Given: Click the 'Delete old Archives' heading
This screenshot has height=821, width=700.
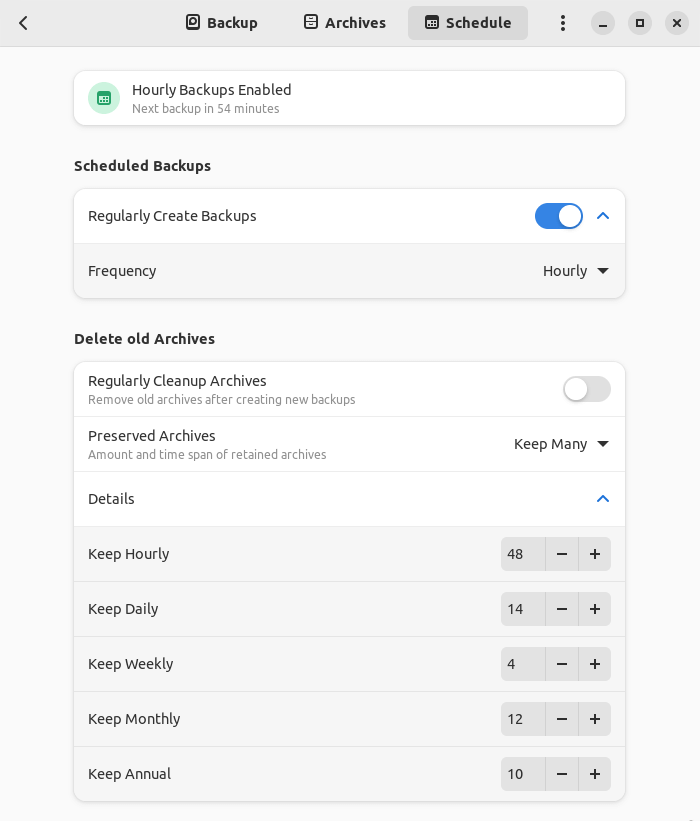Looking at the screenshot, I should 145,339.
